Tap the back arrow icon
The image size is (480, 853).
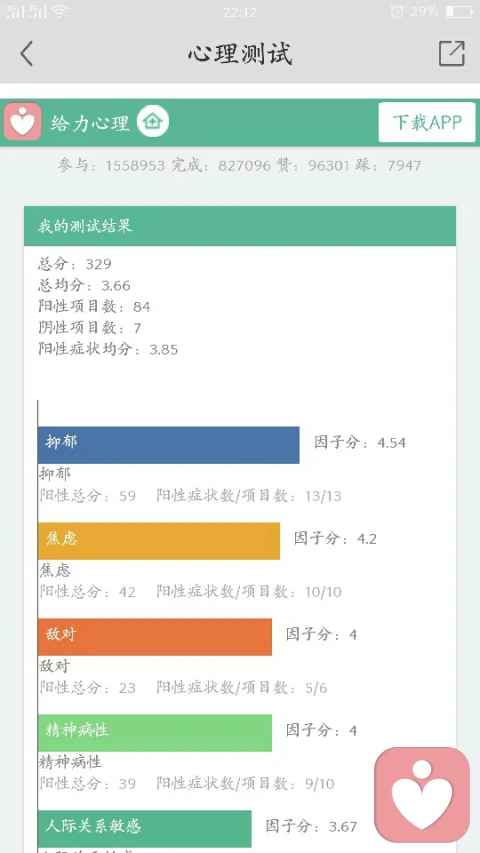[26, 54]
